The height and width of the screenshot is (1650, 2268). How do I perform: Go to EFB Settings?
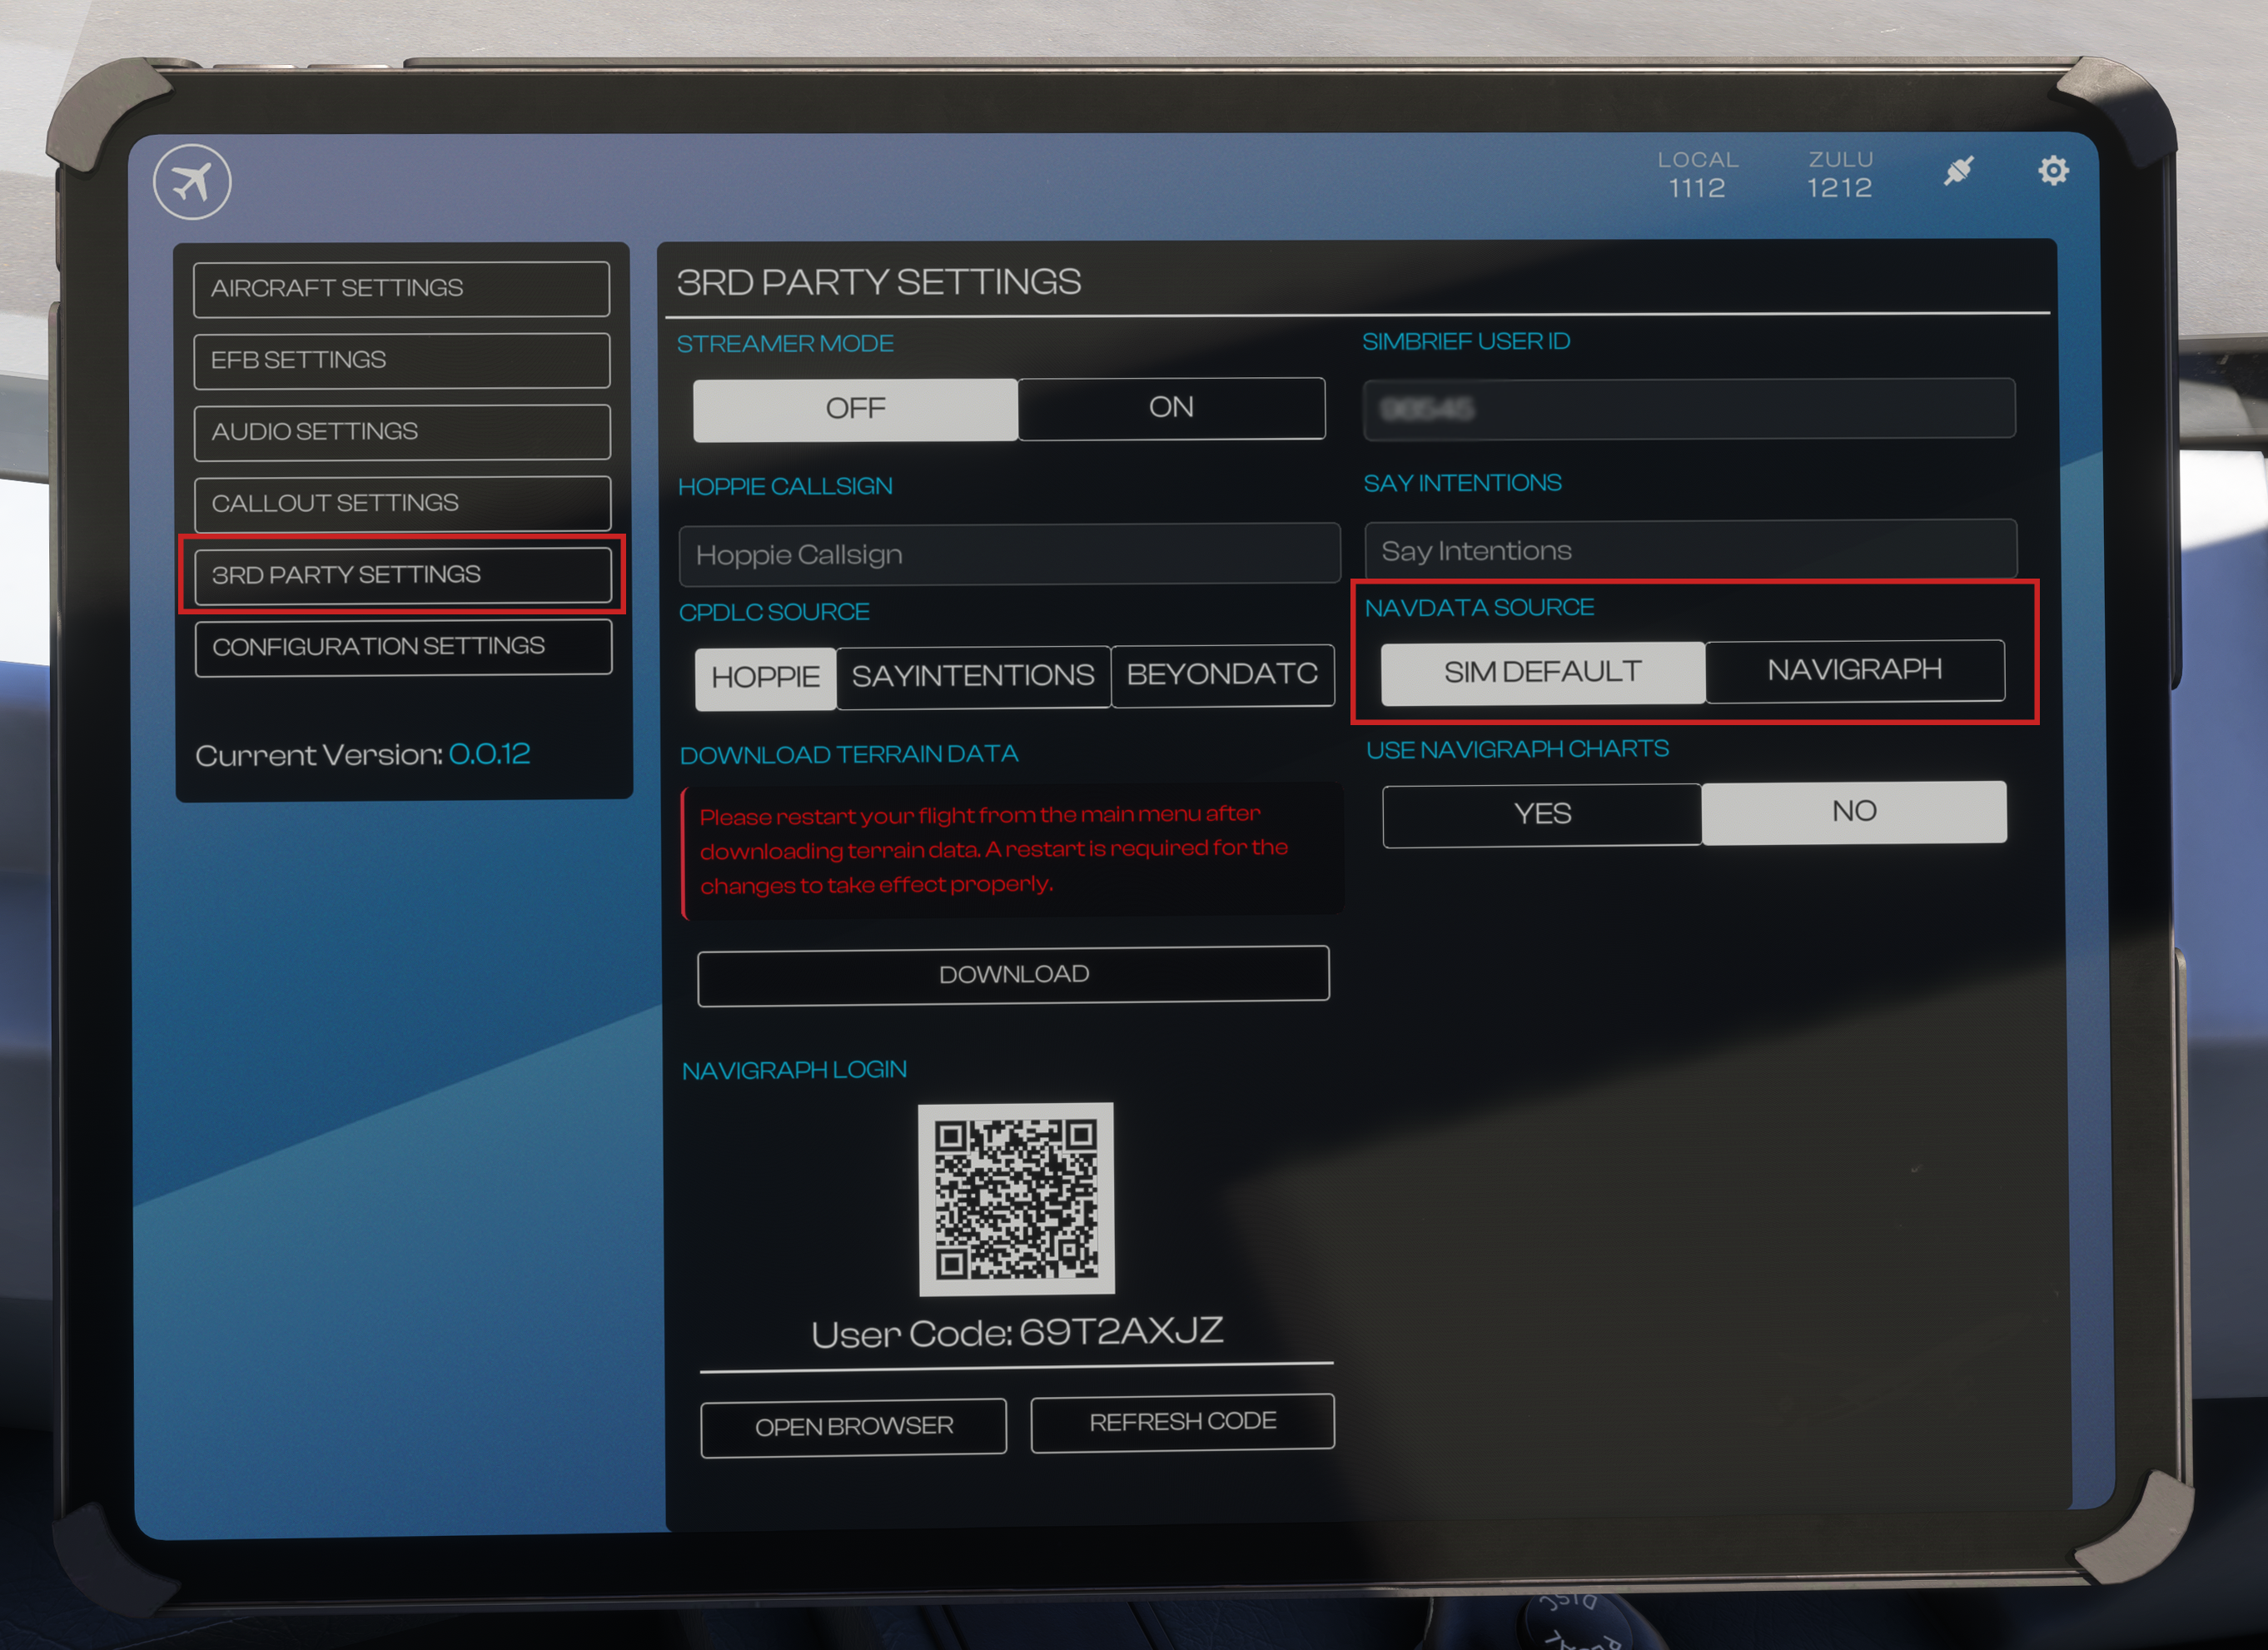click(x=401, y=360)
